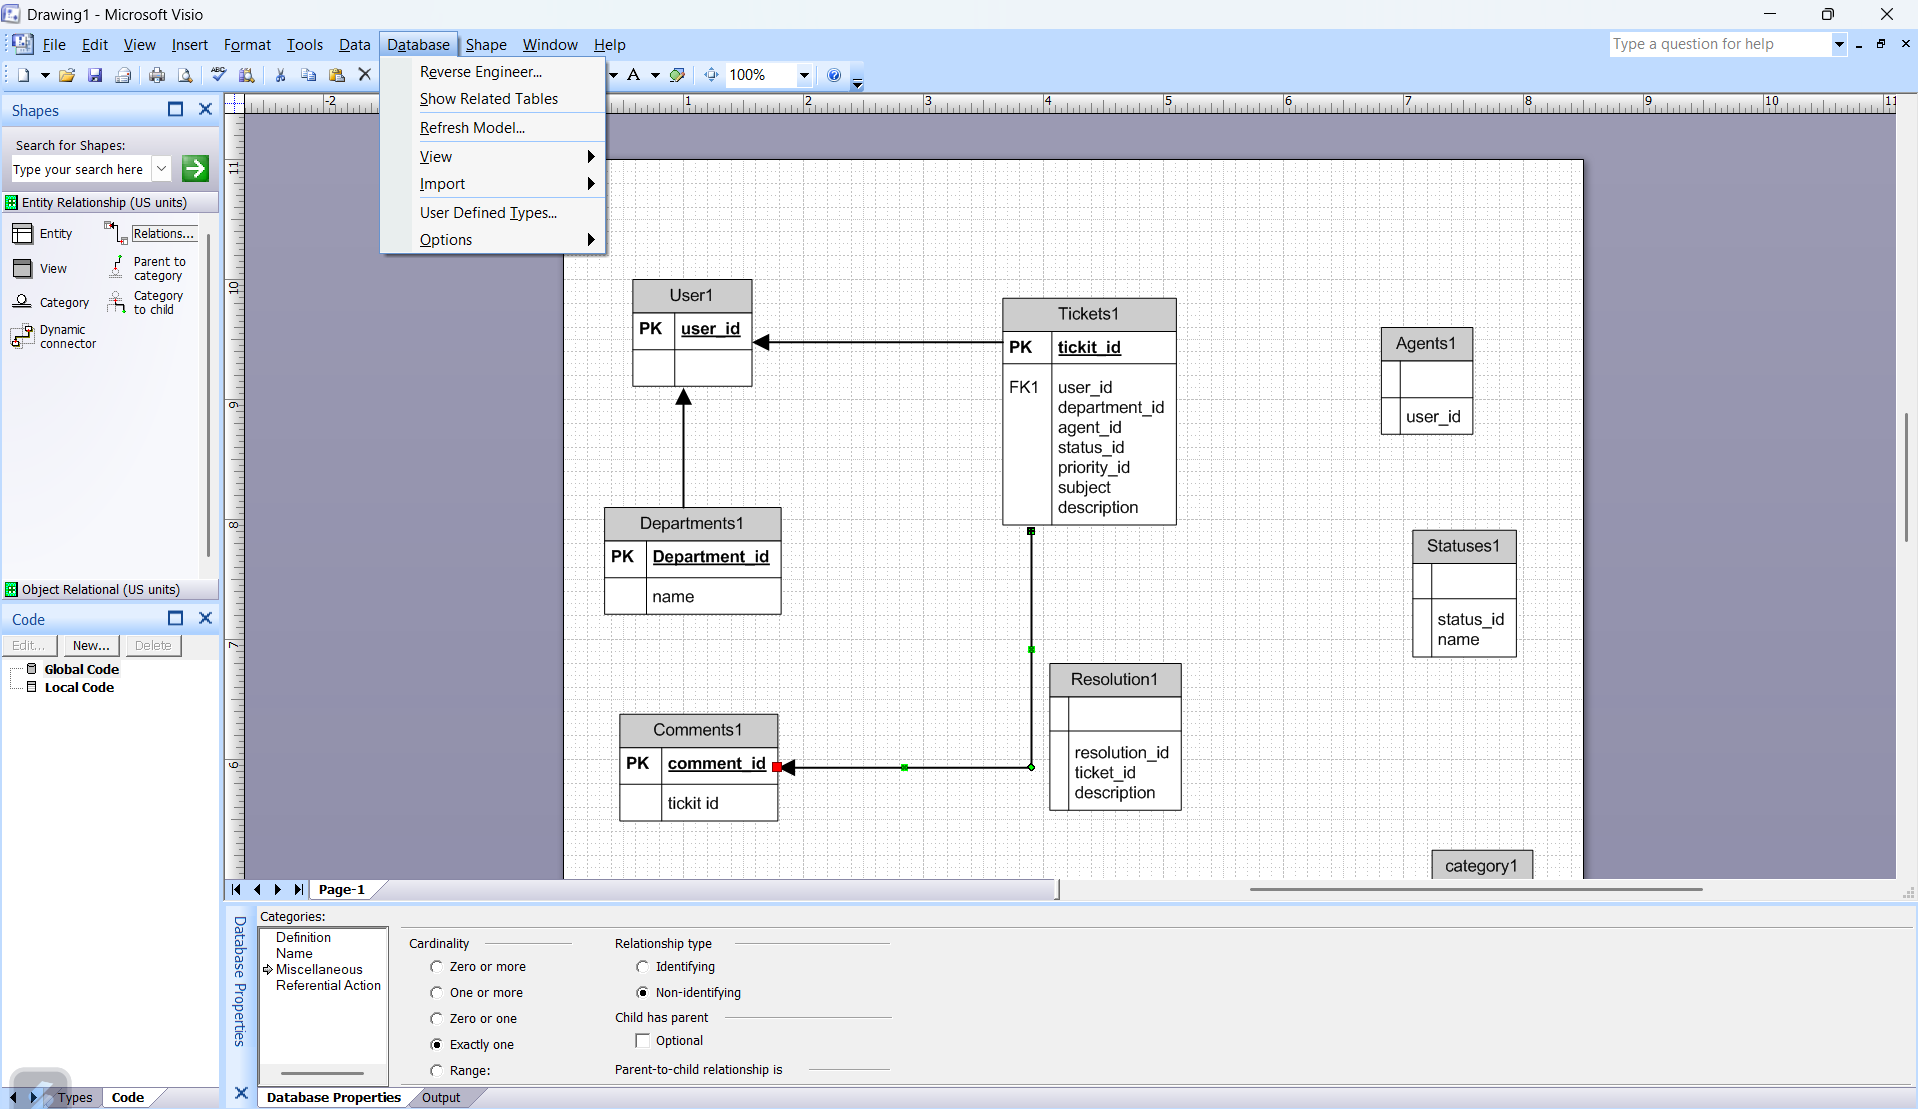
Task: Open the shape search history dropdown
Action: [x=161, y=169]
